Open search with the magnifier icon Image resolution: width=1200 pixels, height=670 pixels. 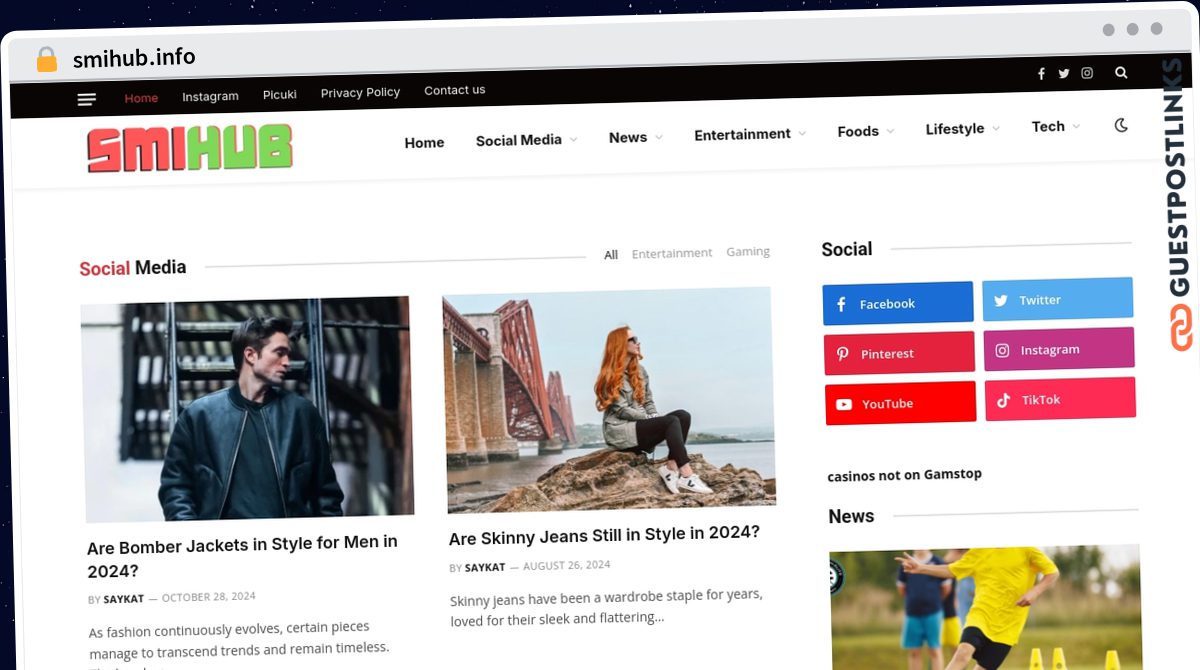pos(1121,73)
